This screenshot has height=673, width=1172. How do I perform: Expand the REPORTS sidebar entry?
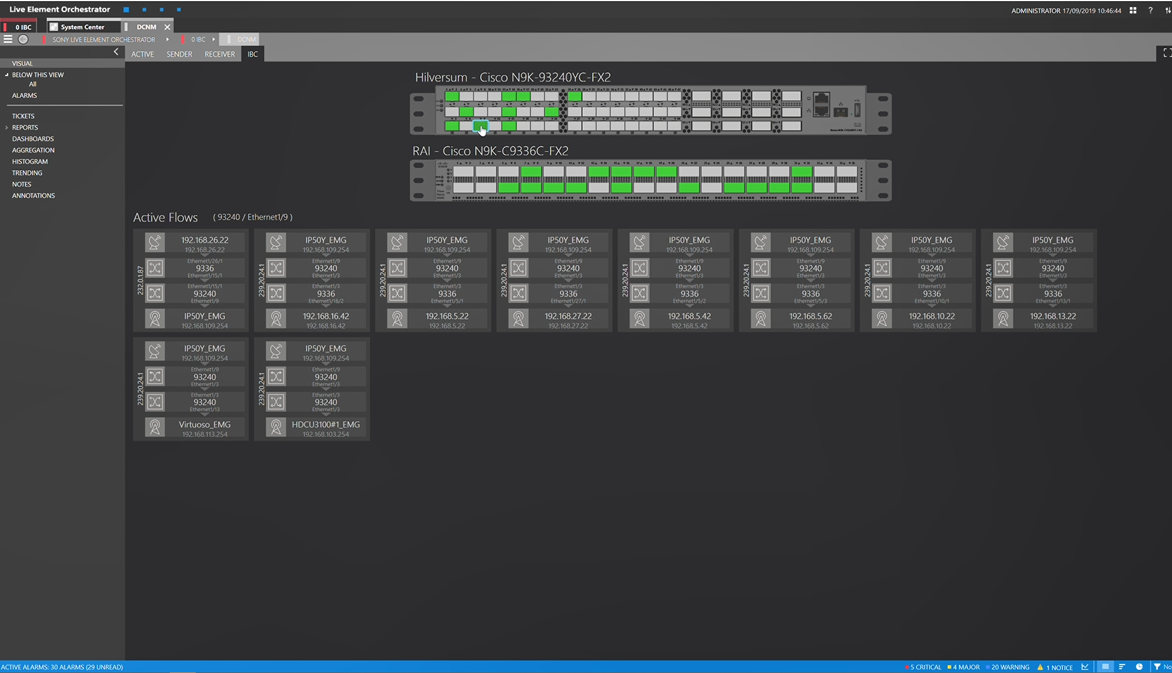point(7,128)
